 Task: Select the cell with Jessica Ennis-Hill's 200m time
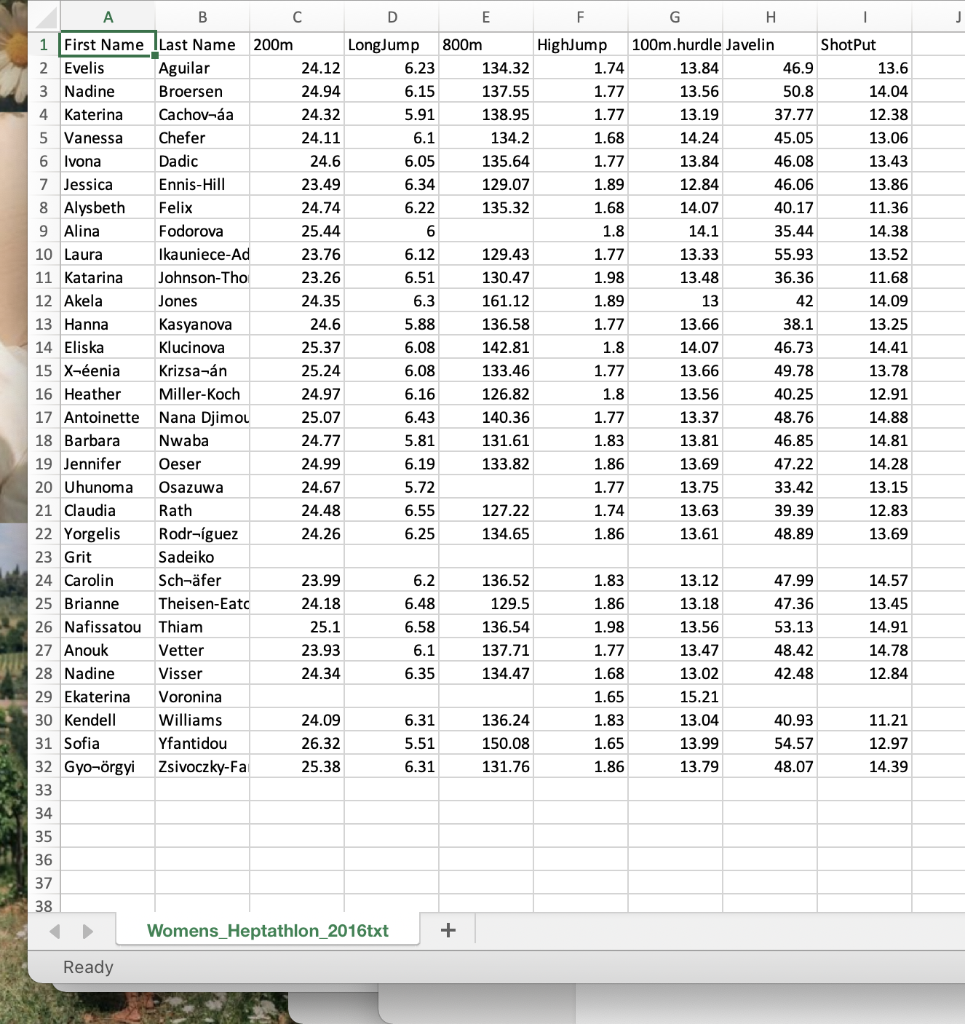click(x=297, y=184)
